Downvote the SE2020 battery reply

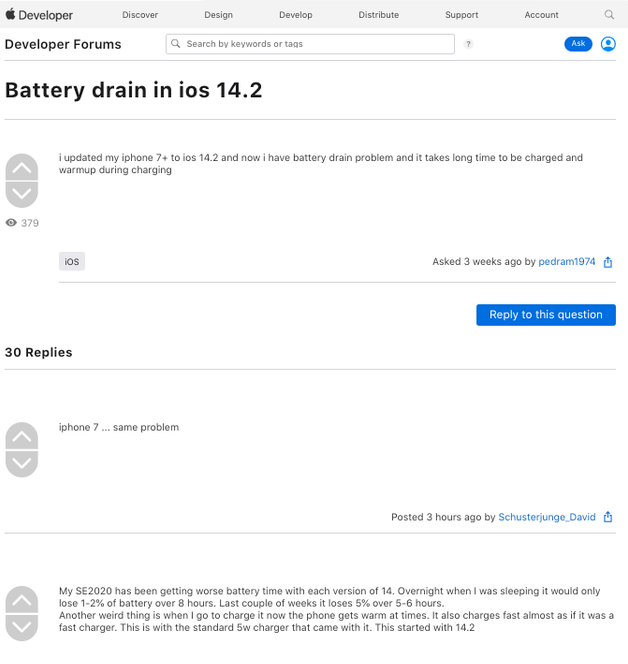(22, 627)
